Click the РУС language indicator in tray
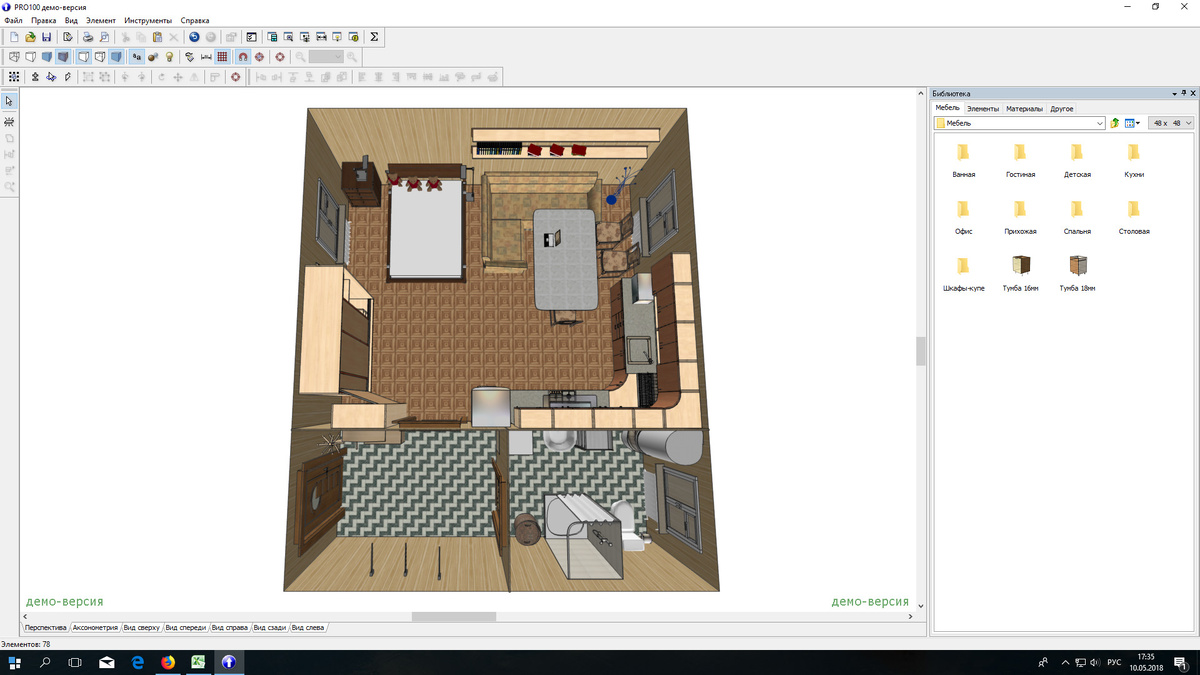The image size is (1200, 675). 1113,662
